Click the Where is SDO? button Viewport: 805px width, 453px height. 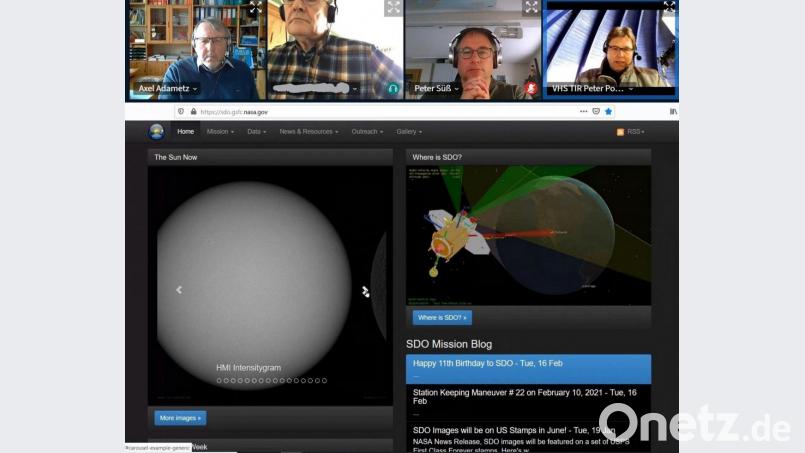pos(442,317)
